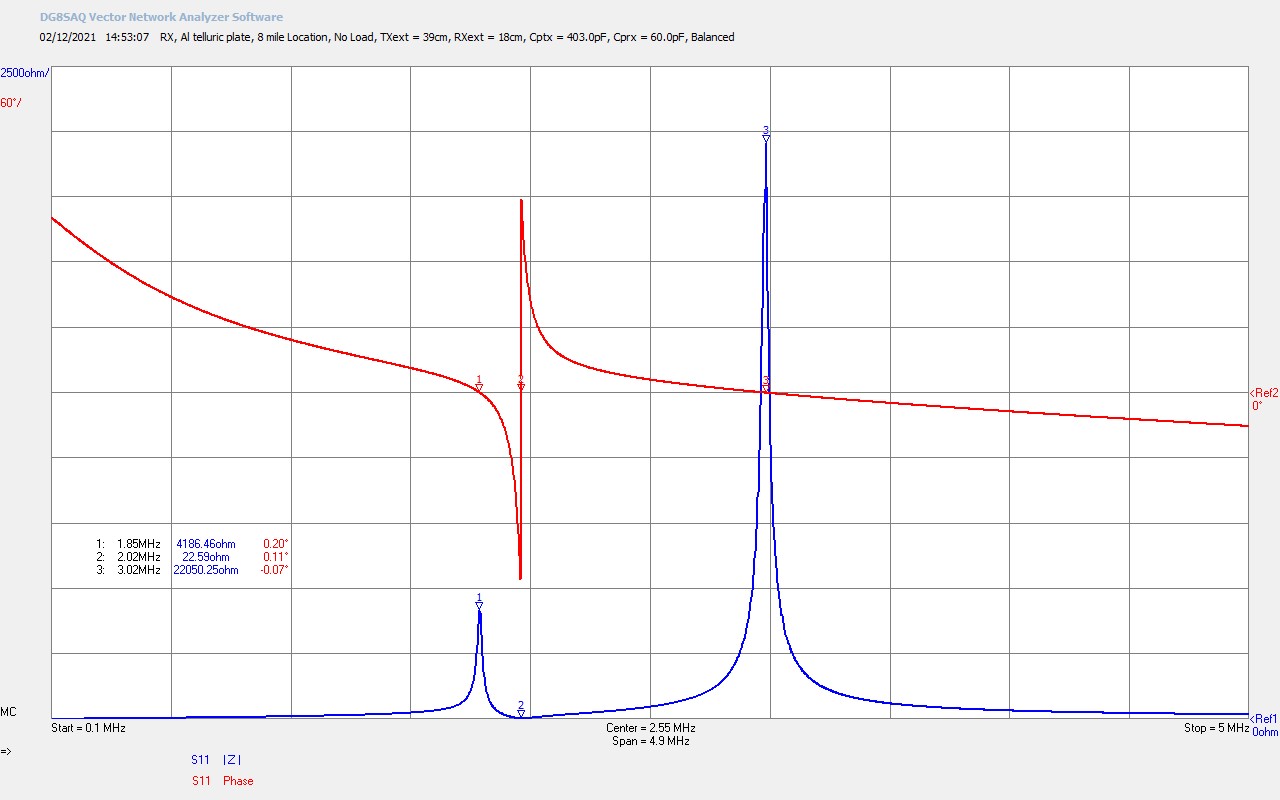Click the red marker 3 triangle on the phase trace
The width and height of the screenshot is (1280, 800).
point(766,387)
